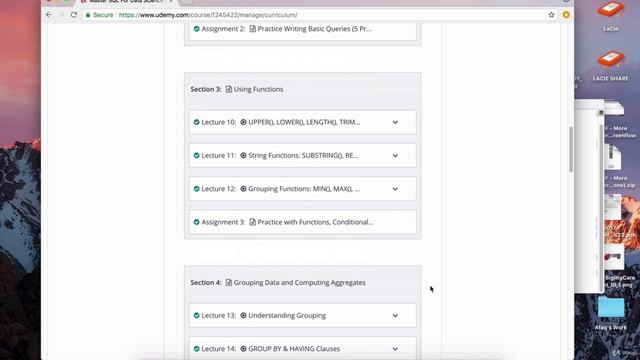Click Lecture 14 GROUP BY & HAVING text
The image size is (640, 360).
point(294,349)
